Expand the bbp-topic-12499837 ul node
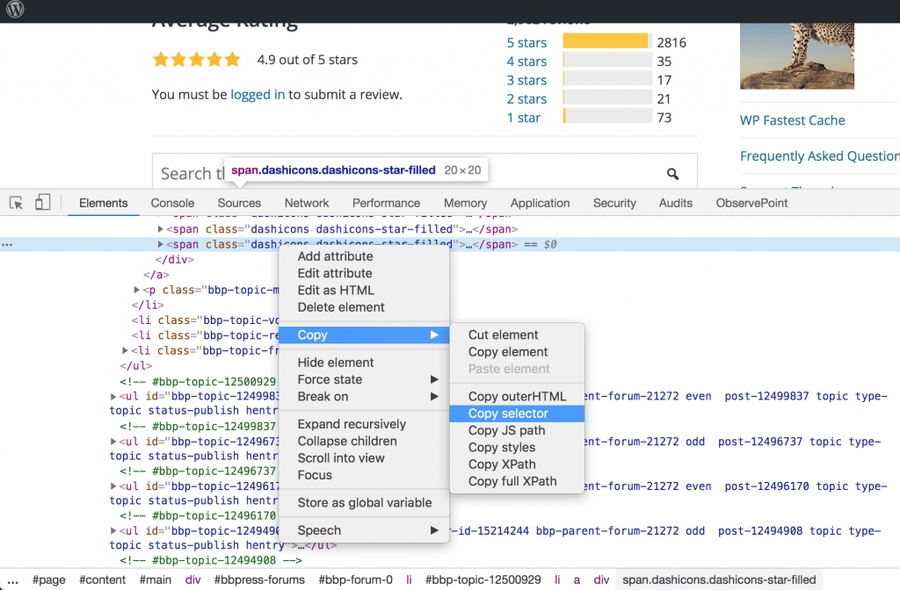Image resolution: width=900 pixels, height=590 pixels. [113, 397]
